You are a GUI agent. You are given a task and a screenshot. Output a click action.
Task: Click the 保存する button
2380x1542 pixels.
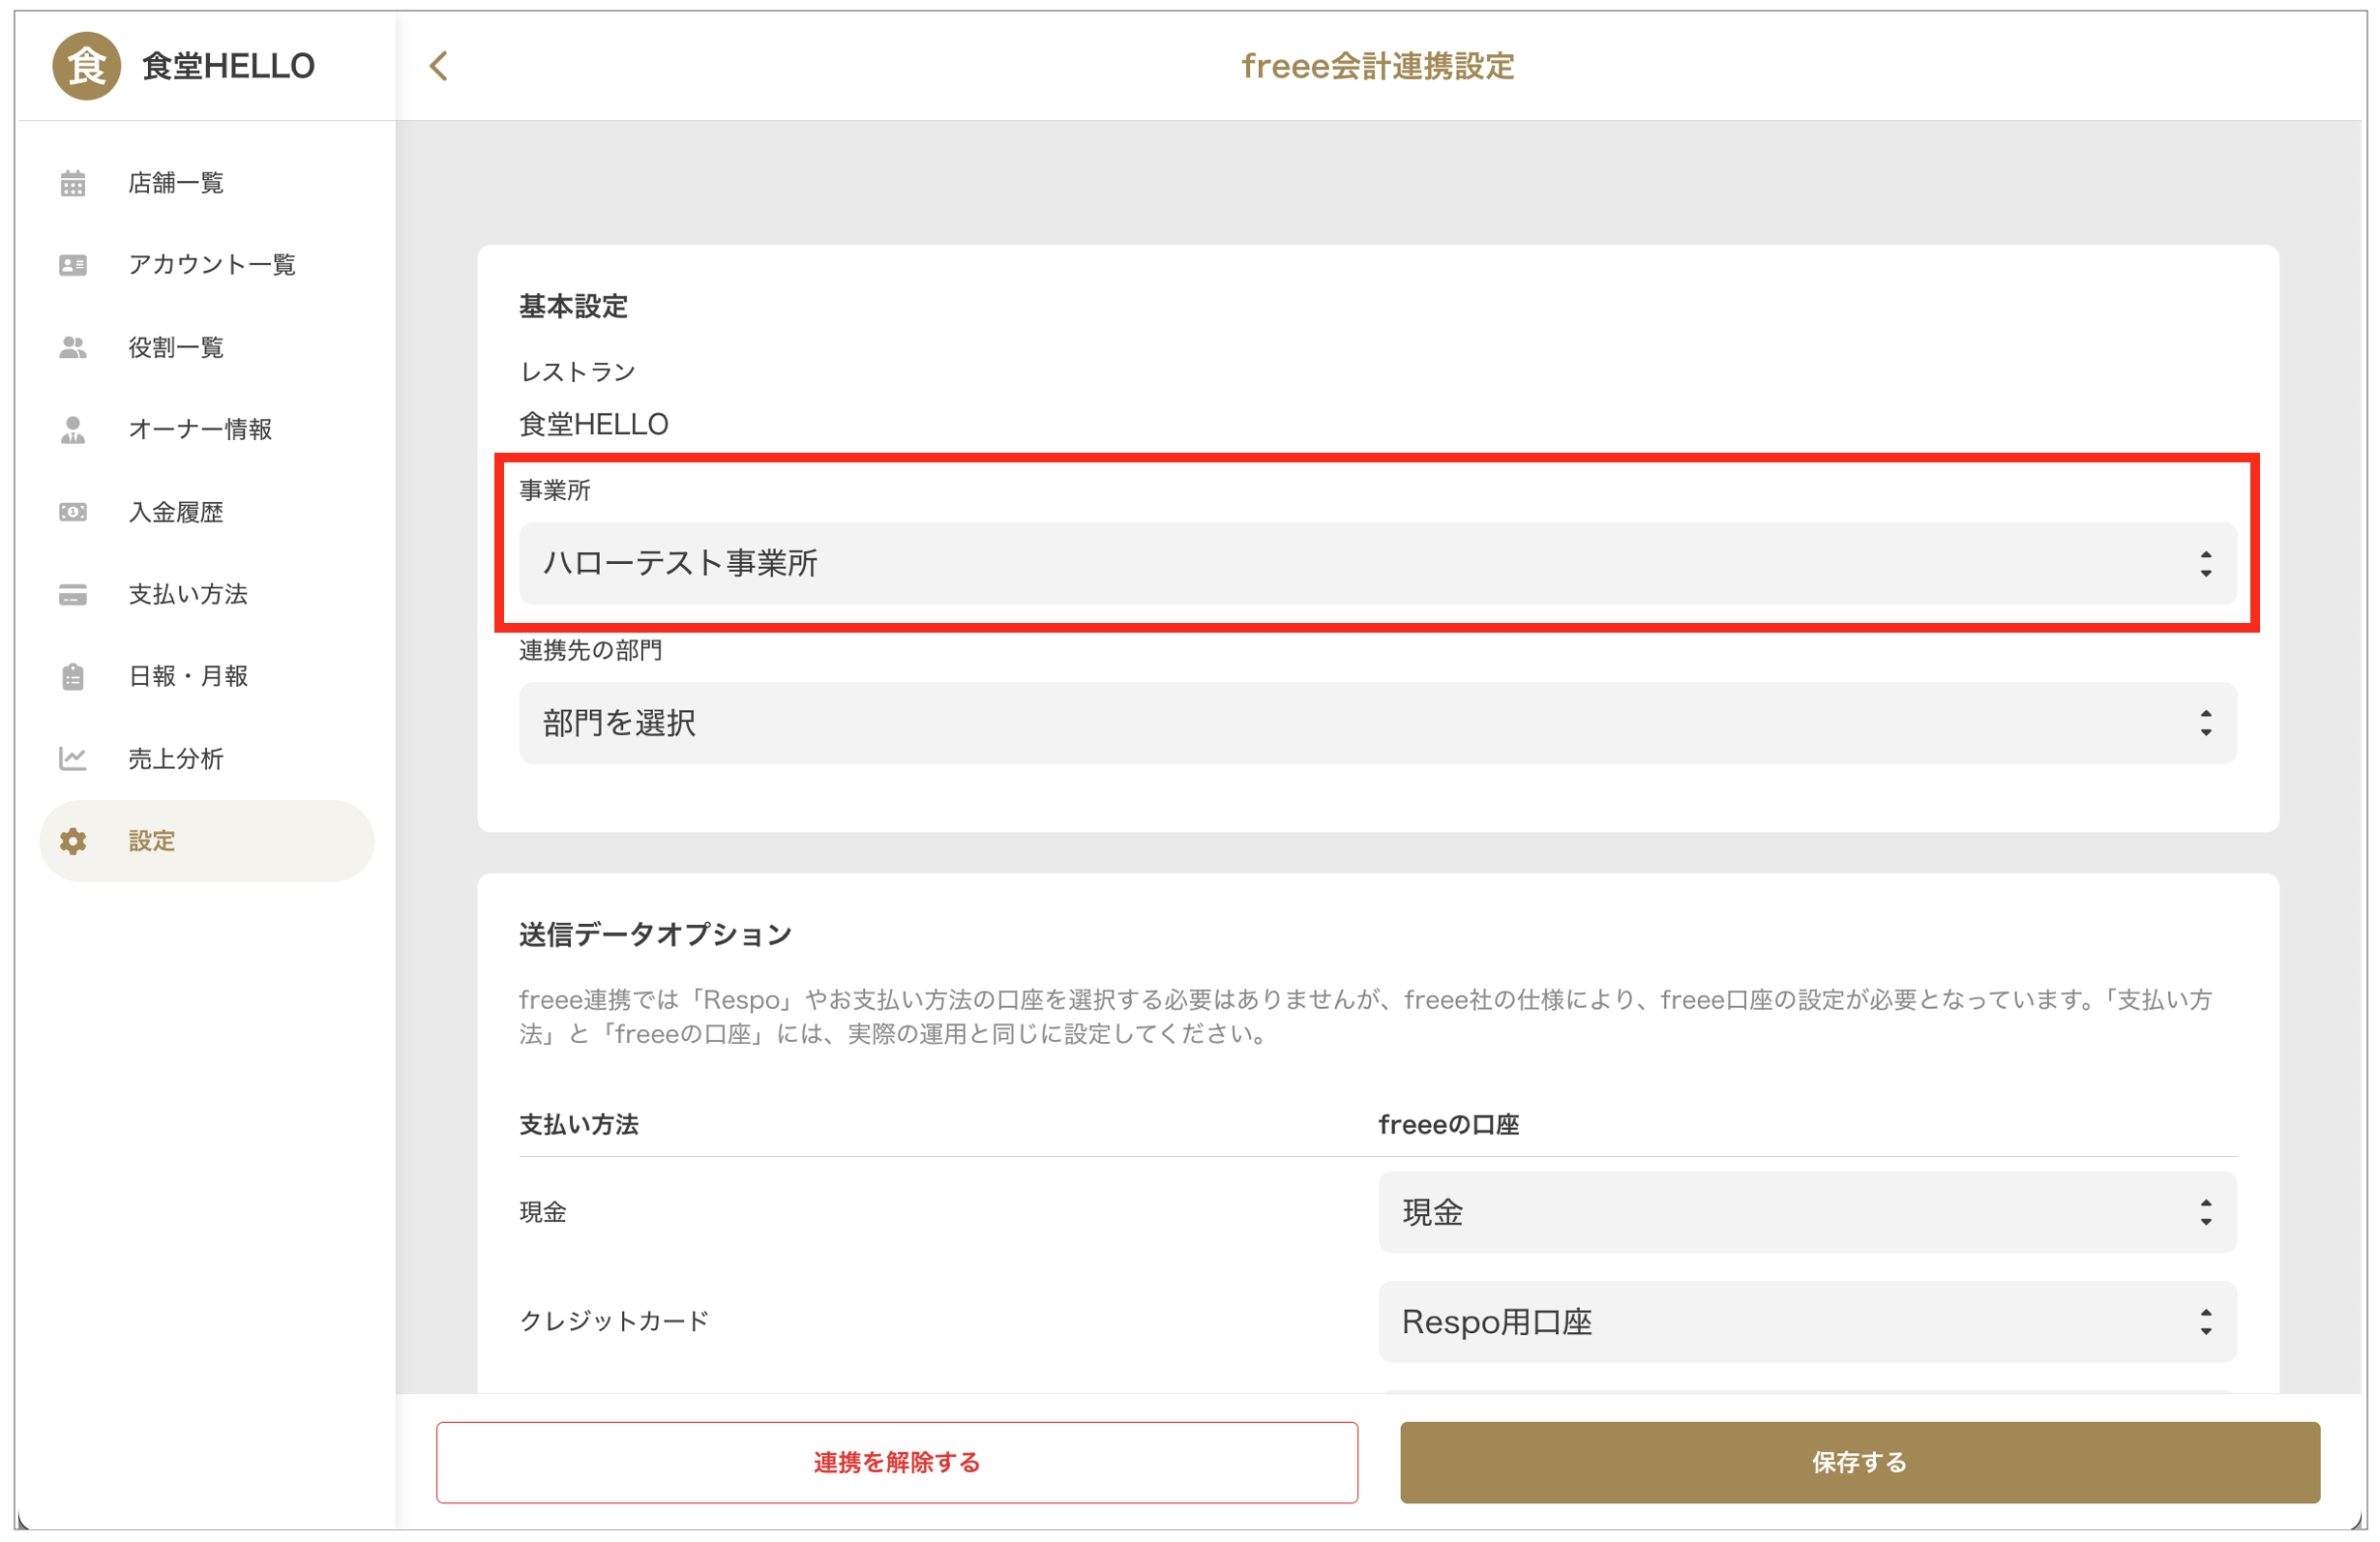tap(1860, 1462)
